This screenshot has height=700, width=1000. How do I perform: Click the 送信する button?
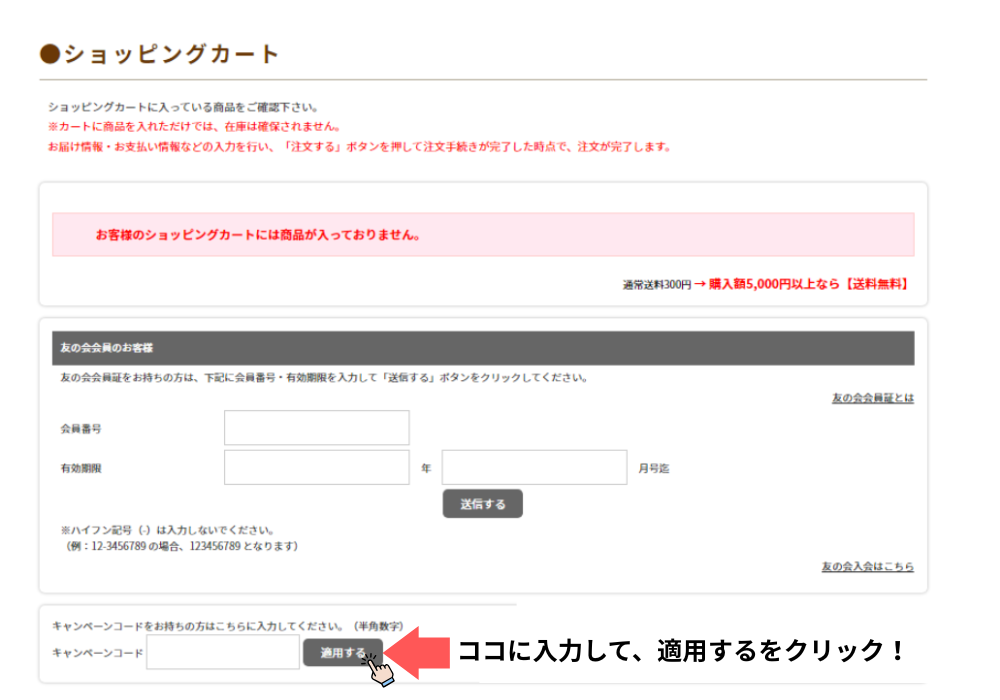click(482, 504)
